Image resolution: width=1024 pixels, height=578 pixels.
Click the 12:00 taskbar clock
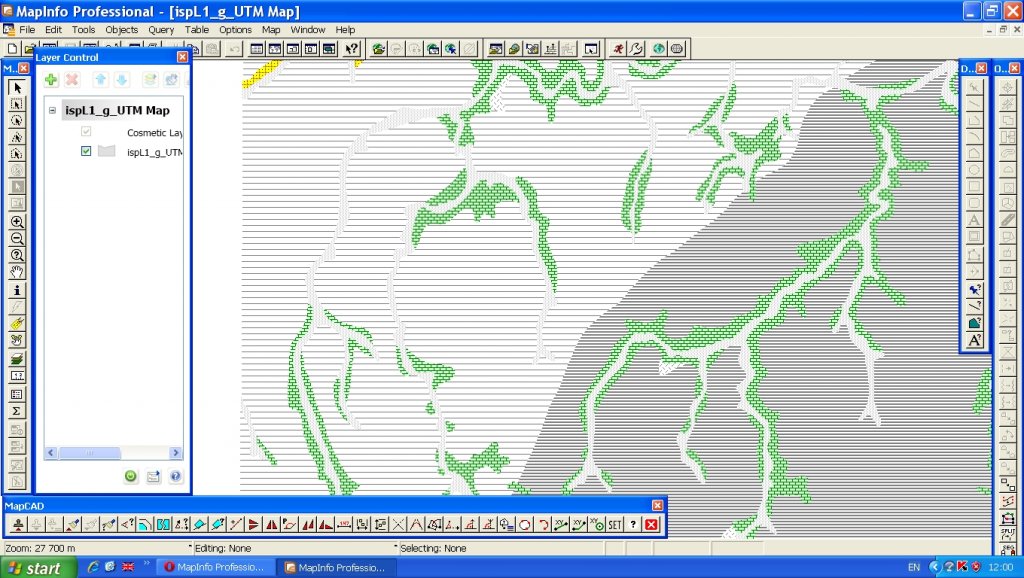[x=1001, y=568]
